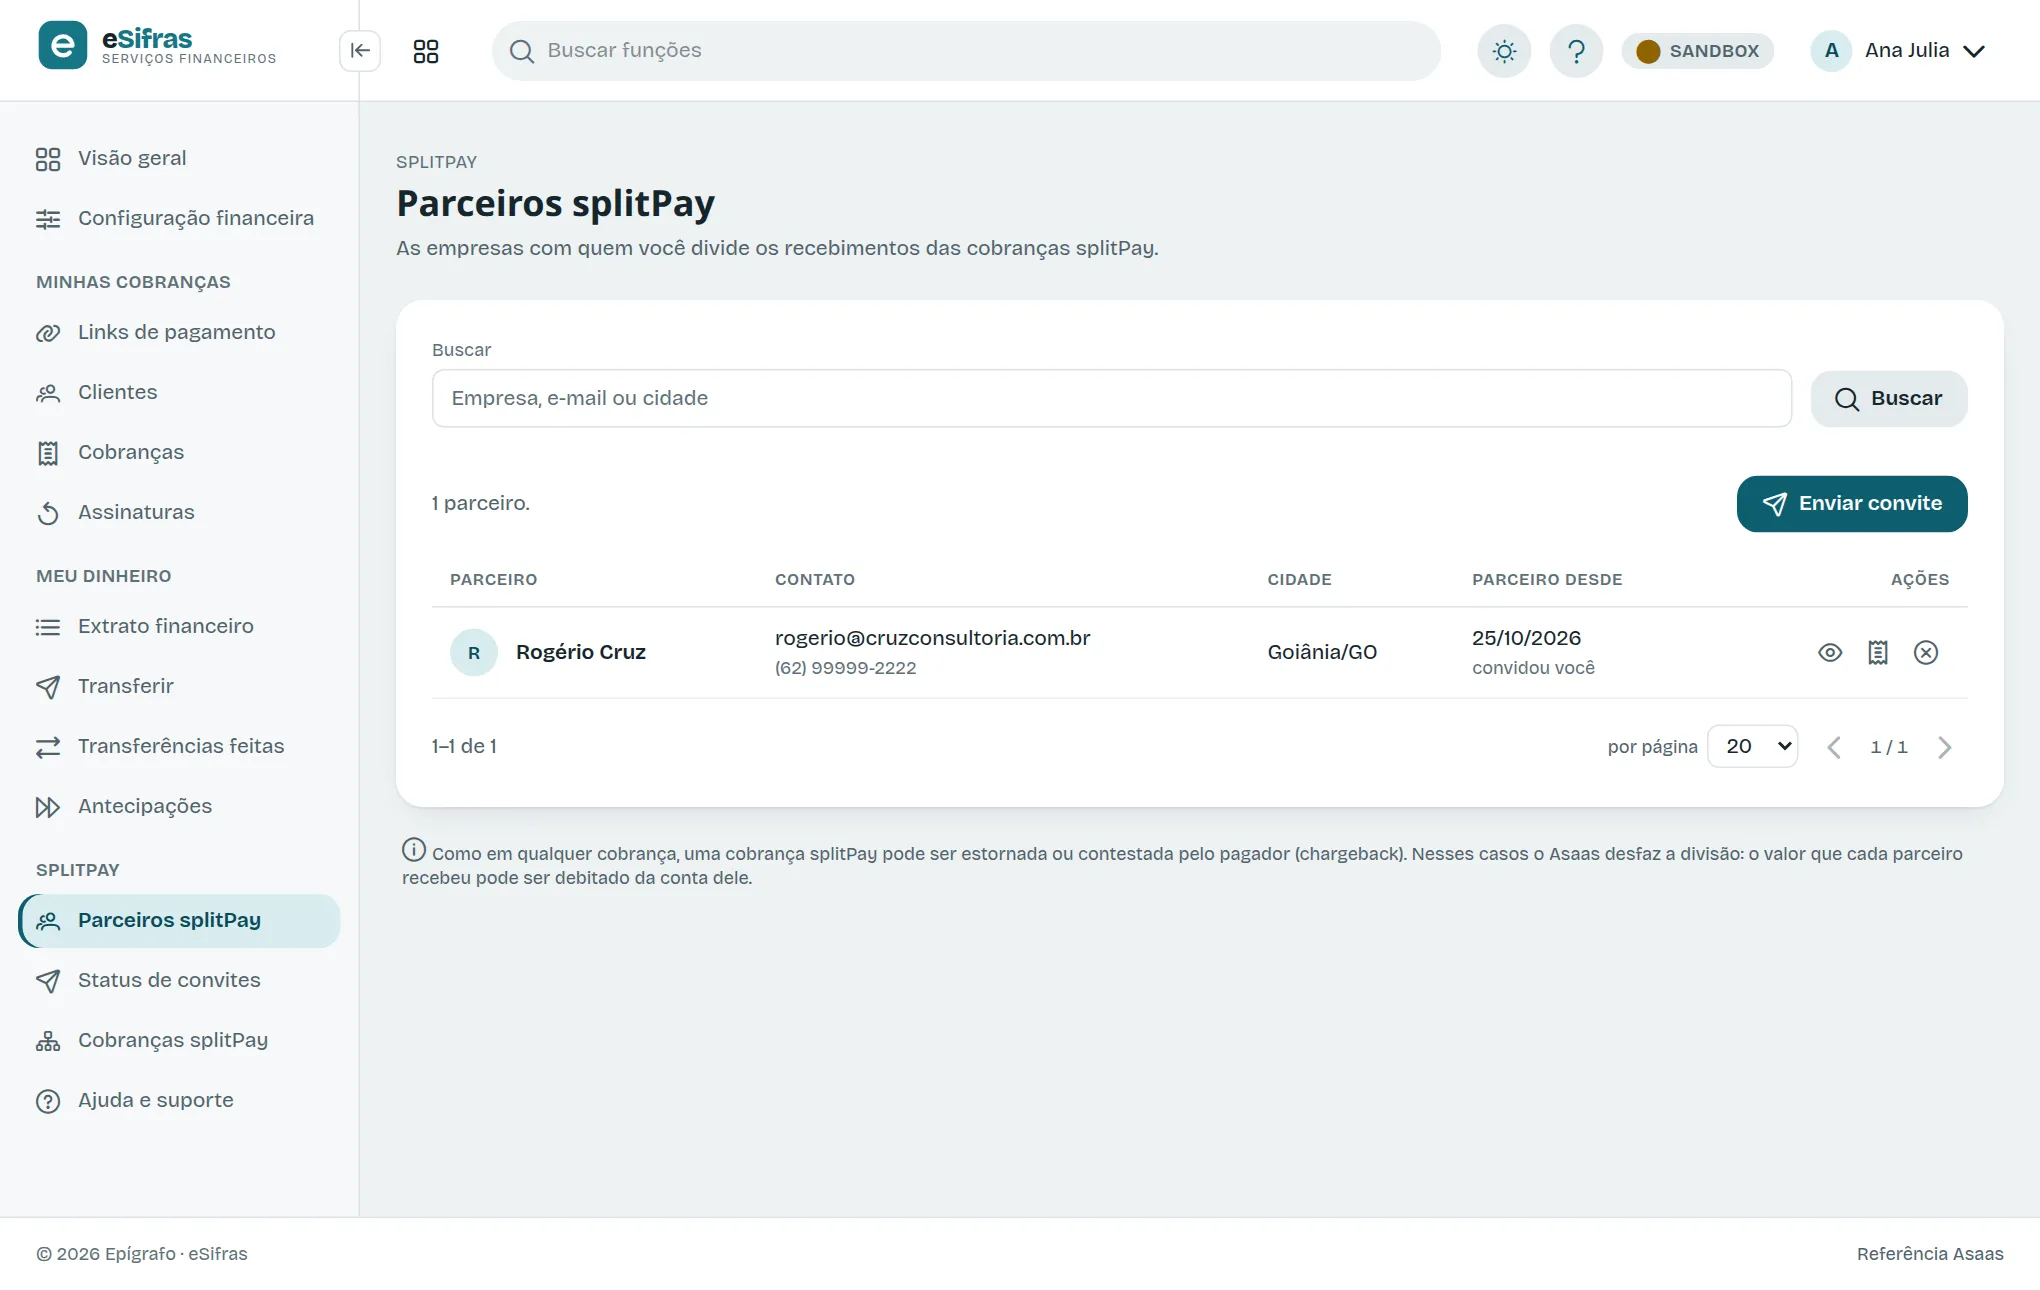Screen dimensions: 2040x1290
Task: Open Configuração financeira
Action: (x=179, y=218)
